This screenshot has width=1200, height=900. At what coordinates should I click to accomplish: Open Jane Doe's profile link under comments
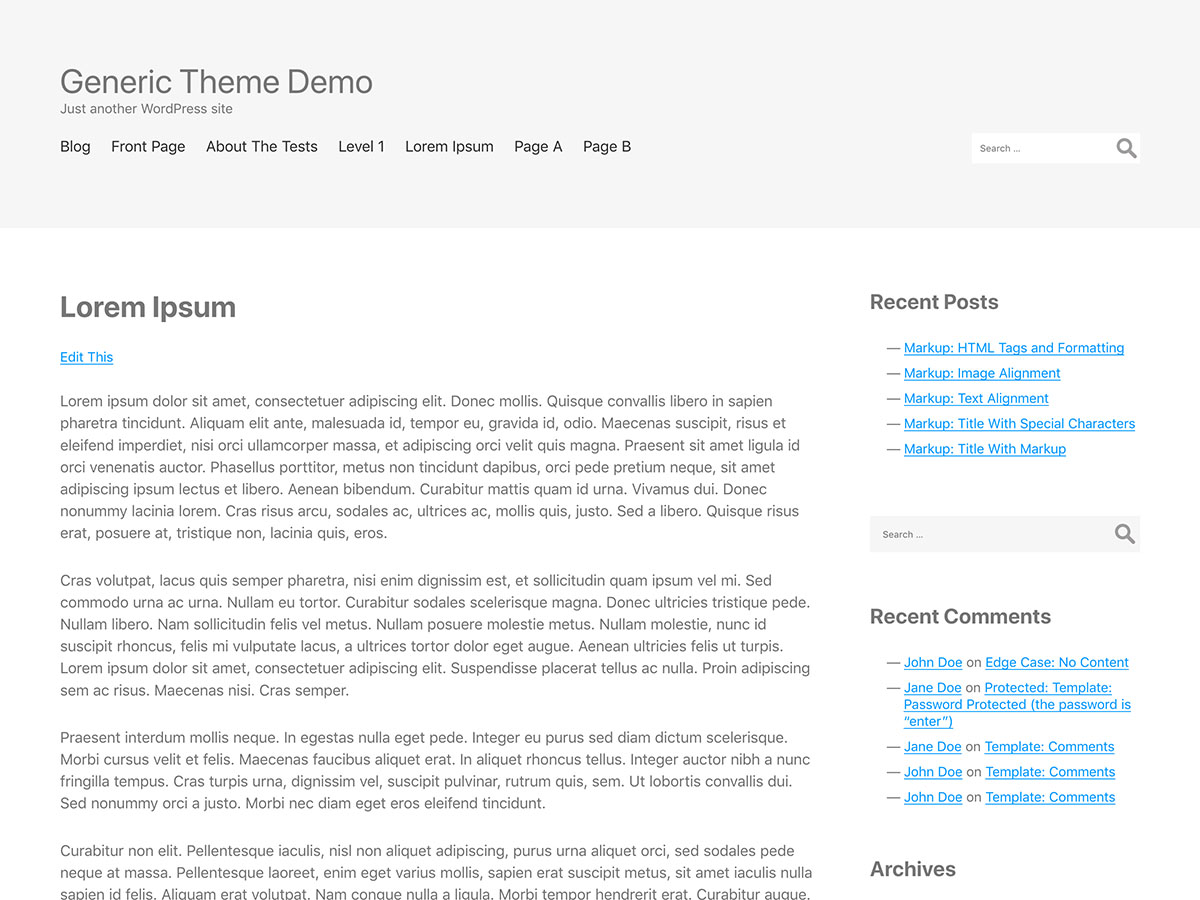point(932,687)
